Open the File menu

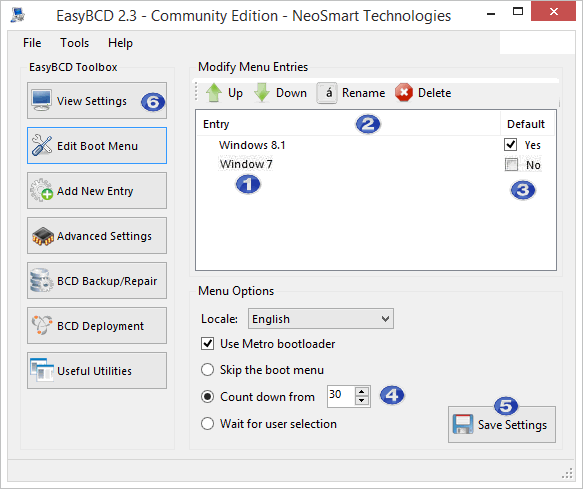(x=32, y=43)
